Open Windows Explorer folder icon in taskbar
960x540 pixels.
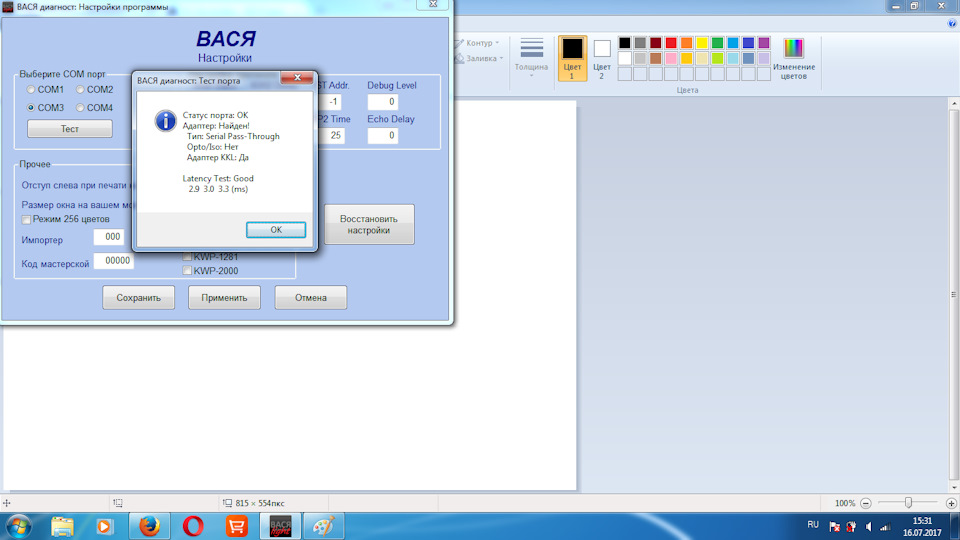pos(62,526)
